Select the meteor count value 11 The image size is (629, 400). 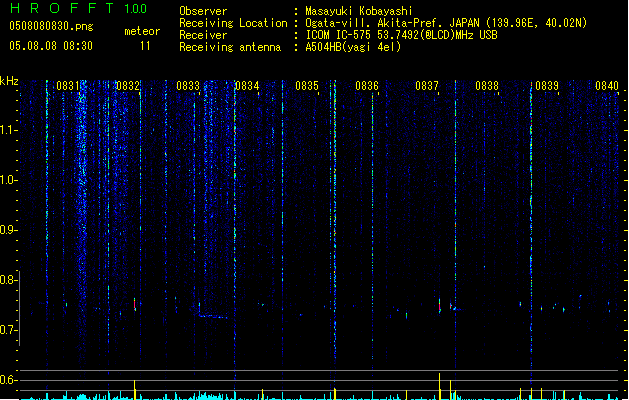pyautogui.click(x=145, y=46)
